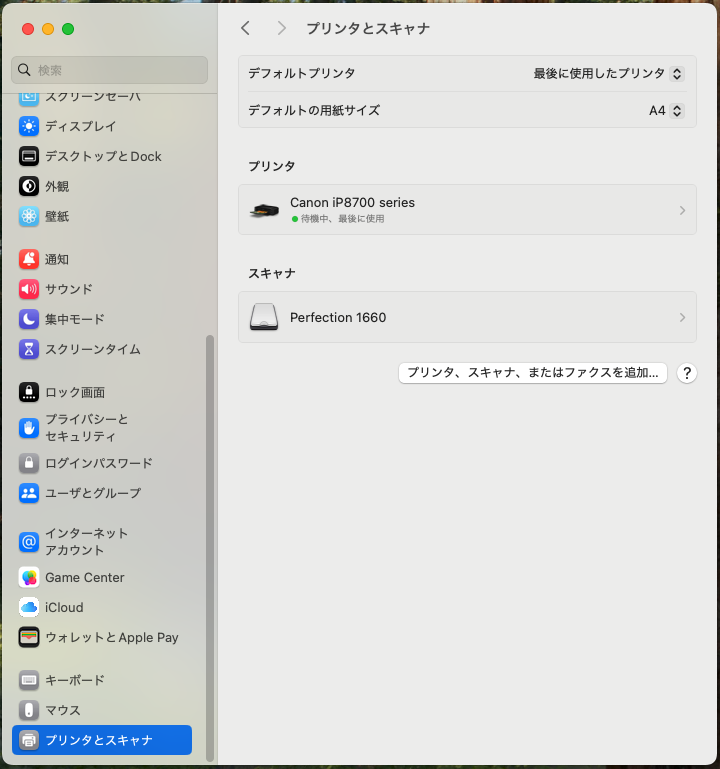
Task: Click the プリンタとスキャナ printer icon in sidebar
Action: [29, 740]
